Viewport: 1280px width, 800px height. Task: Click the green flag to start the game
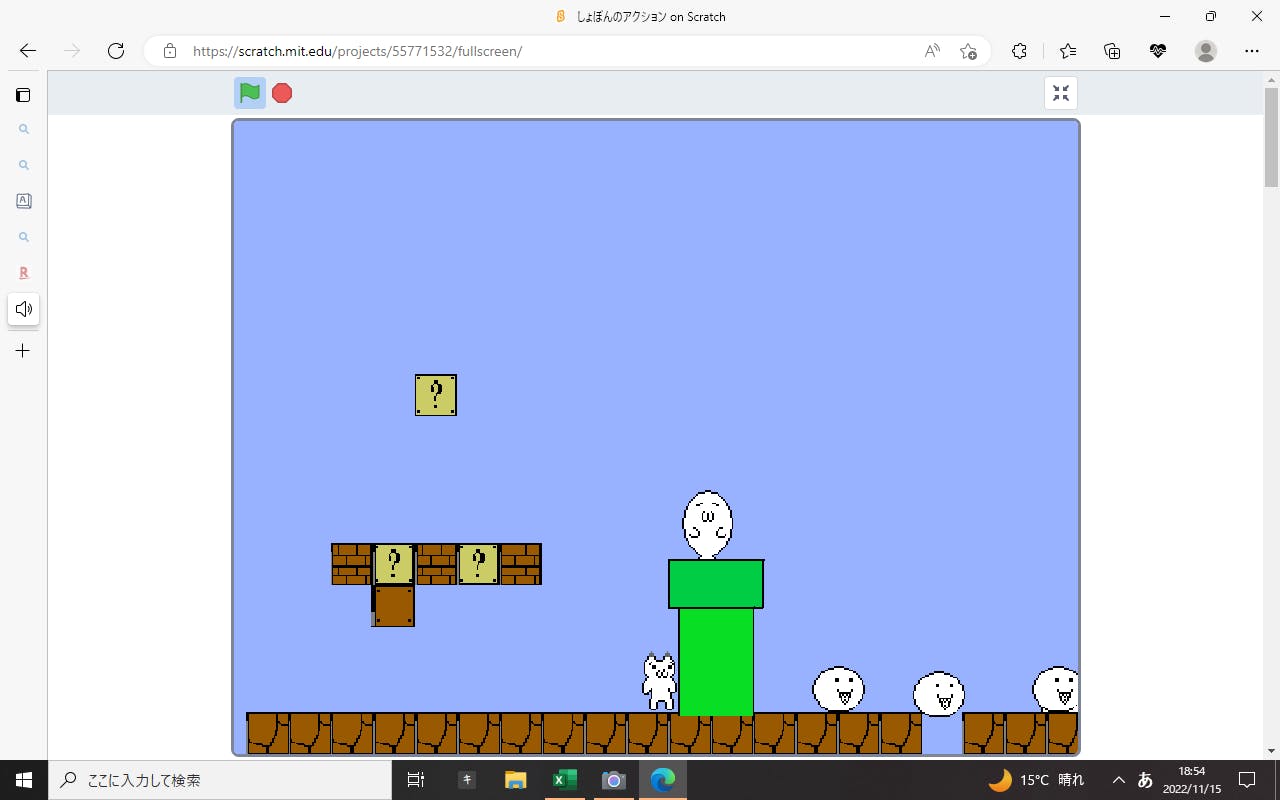click(250, 93)
